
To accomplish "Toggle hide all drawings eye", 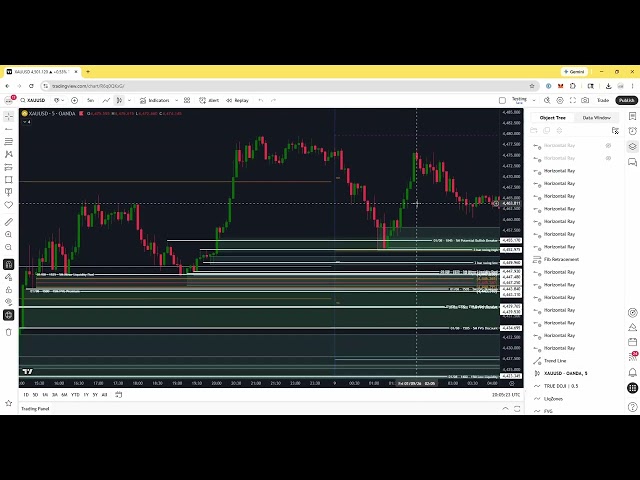I will coord(9,302).
